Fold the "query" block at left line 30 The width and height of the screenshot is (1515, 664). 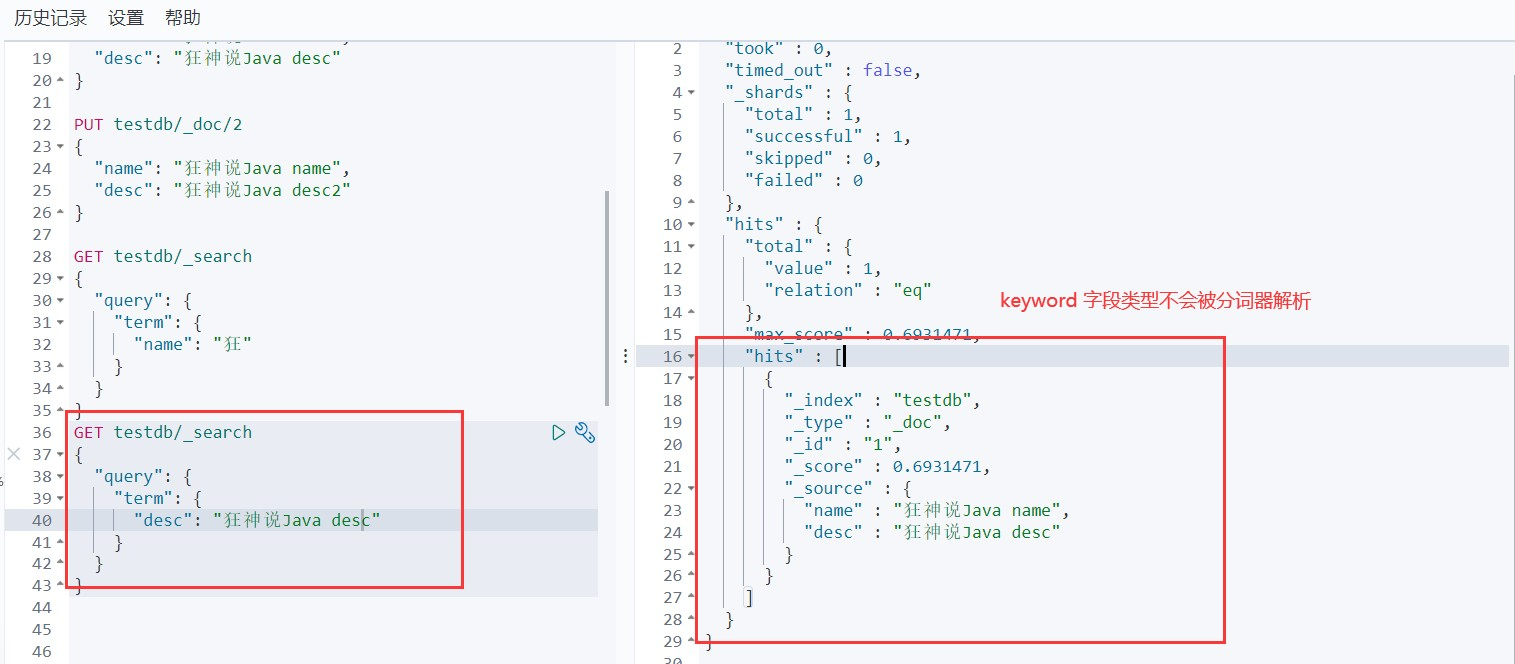click(60, 301)
